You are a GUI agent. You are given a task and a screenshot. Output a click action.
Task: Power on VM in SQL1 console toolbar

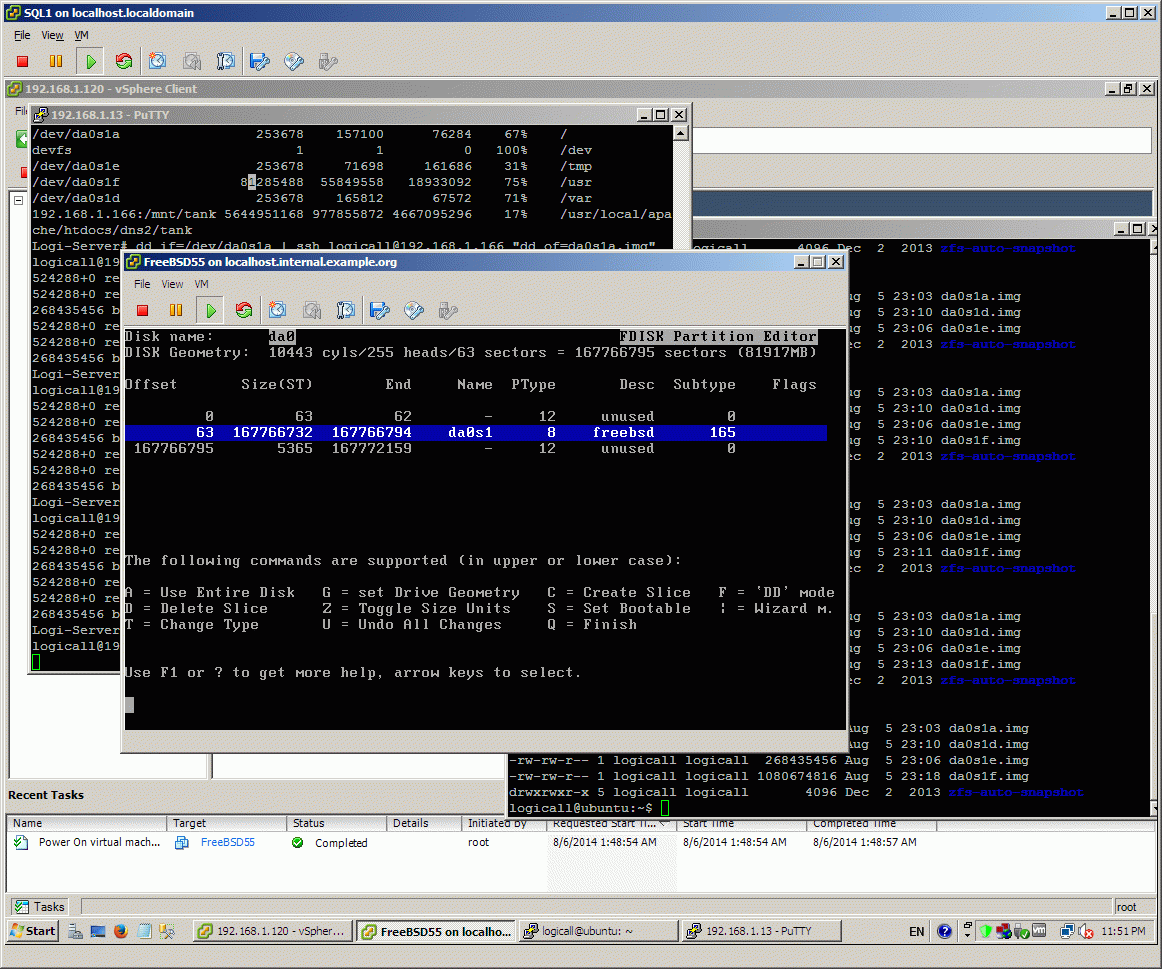90,61
